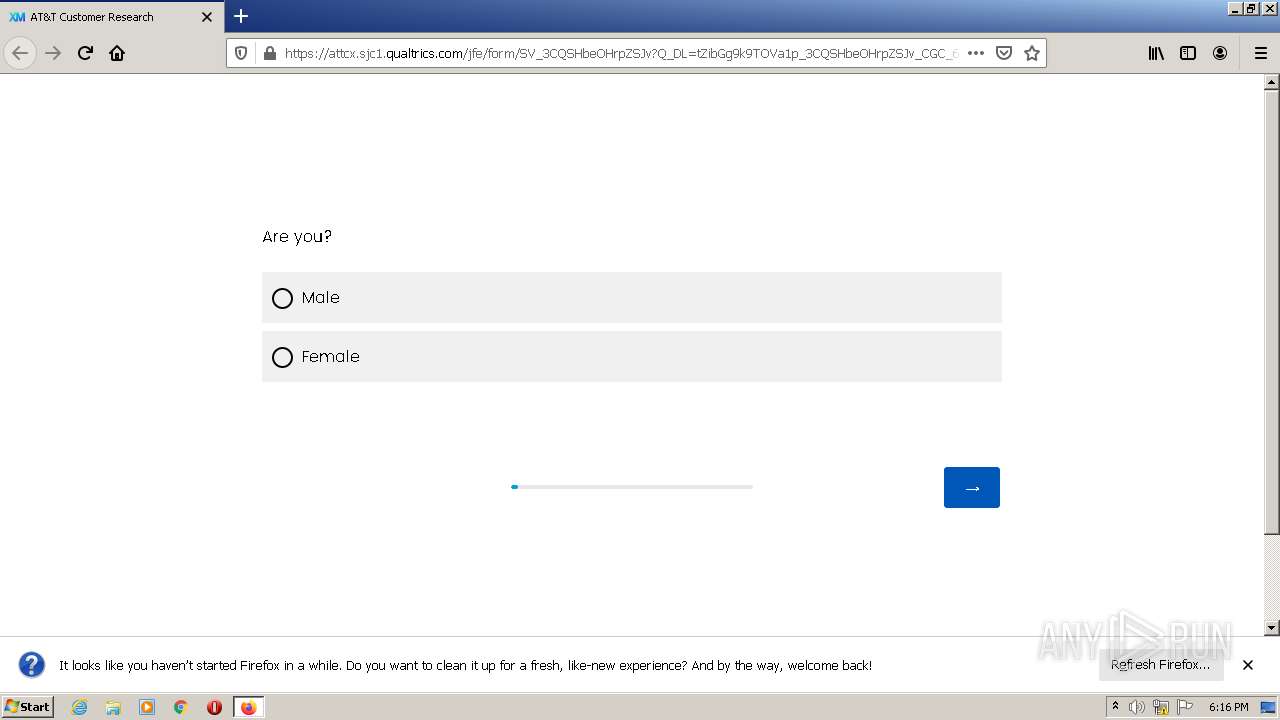Image resolution: width=1280 pixels, height=720 pixels.
Task: Show hidden system tray icons
Action: pos(1116,707)
